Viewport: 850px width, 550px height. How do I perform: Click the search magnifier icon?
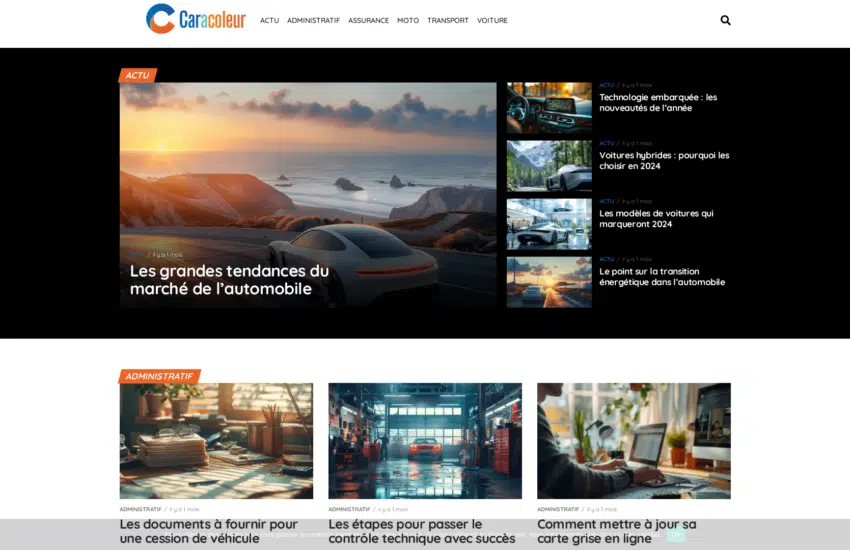click(x=725, y=20)
